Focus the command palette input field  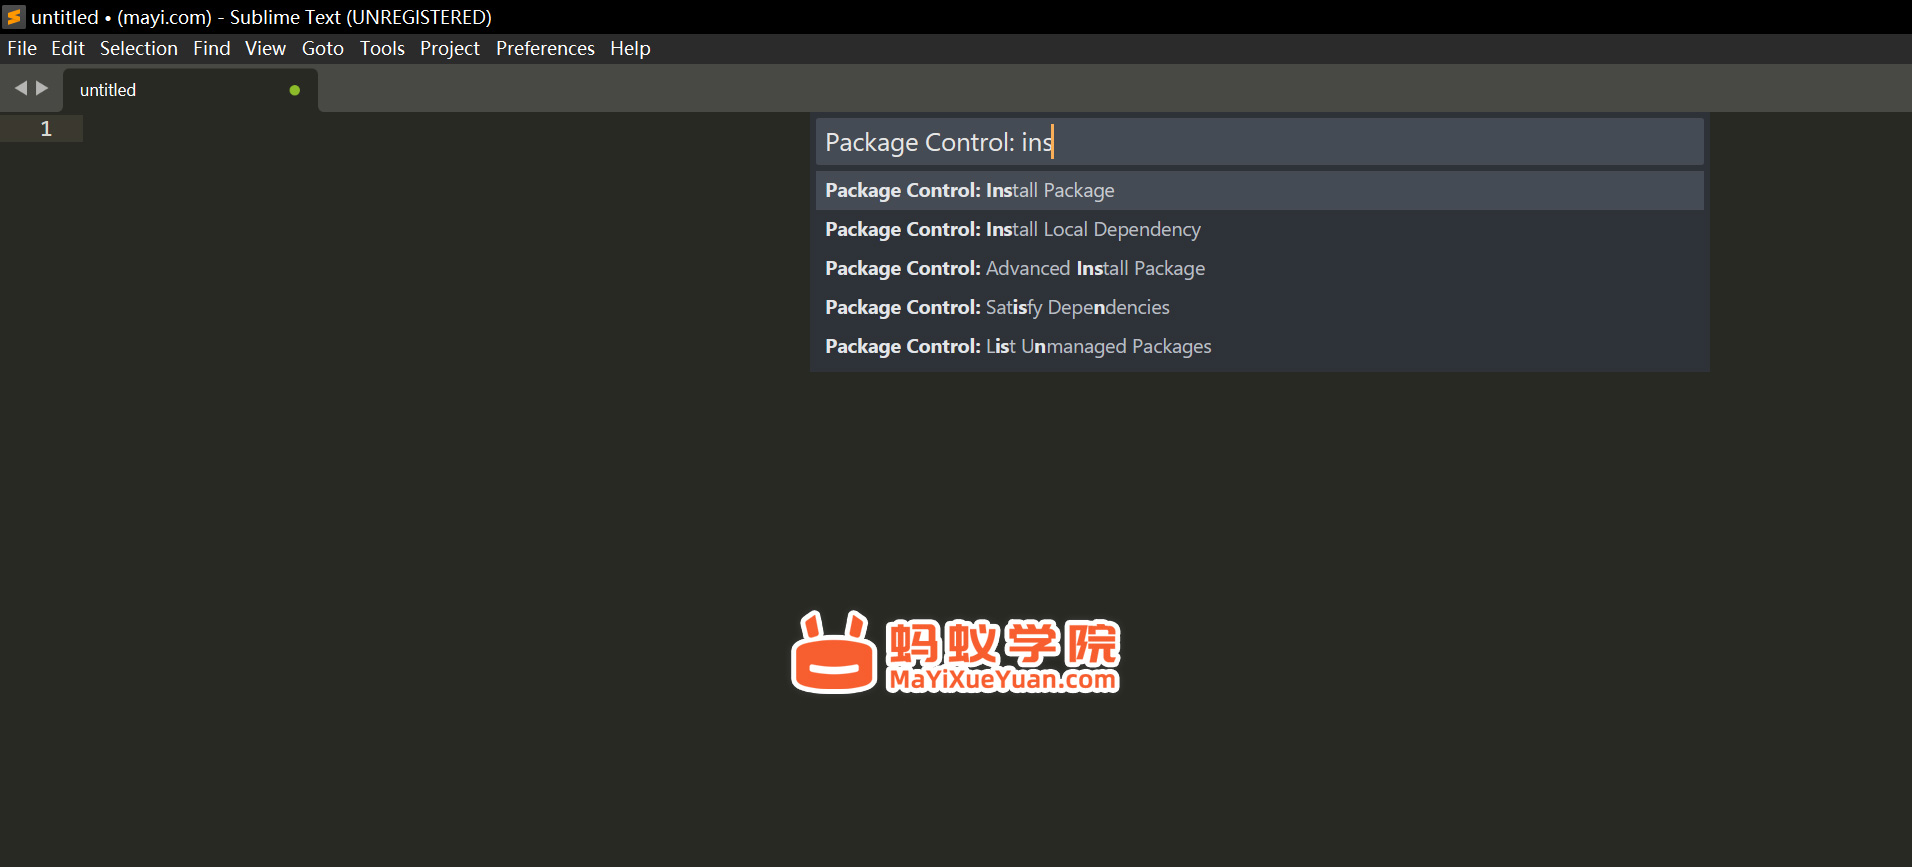point(1260,142)
